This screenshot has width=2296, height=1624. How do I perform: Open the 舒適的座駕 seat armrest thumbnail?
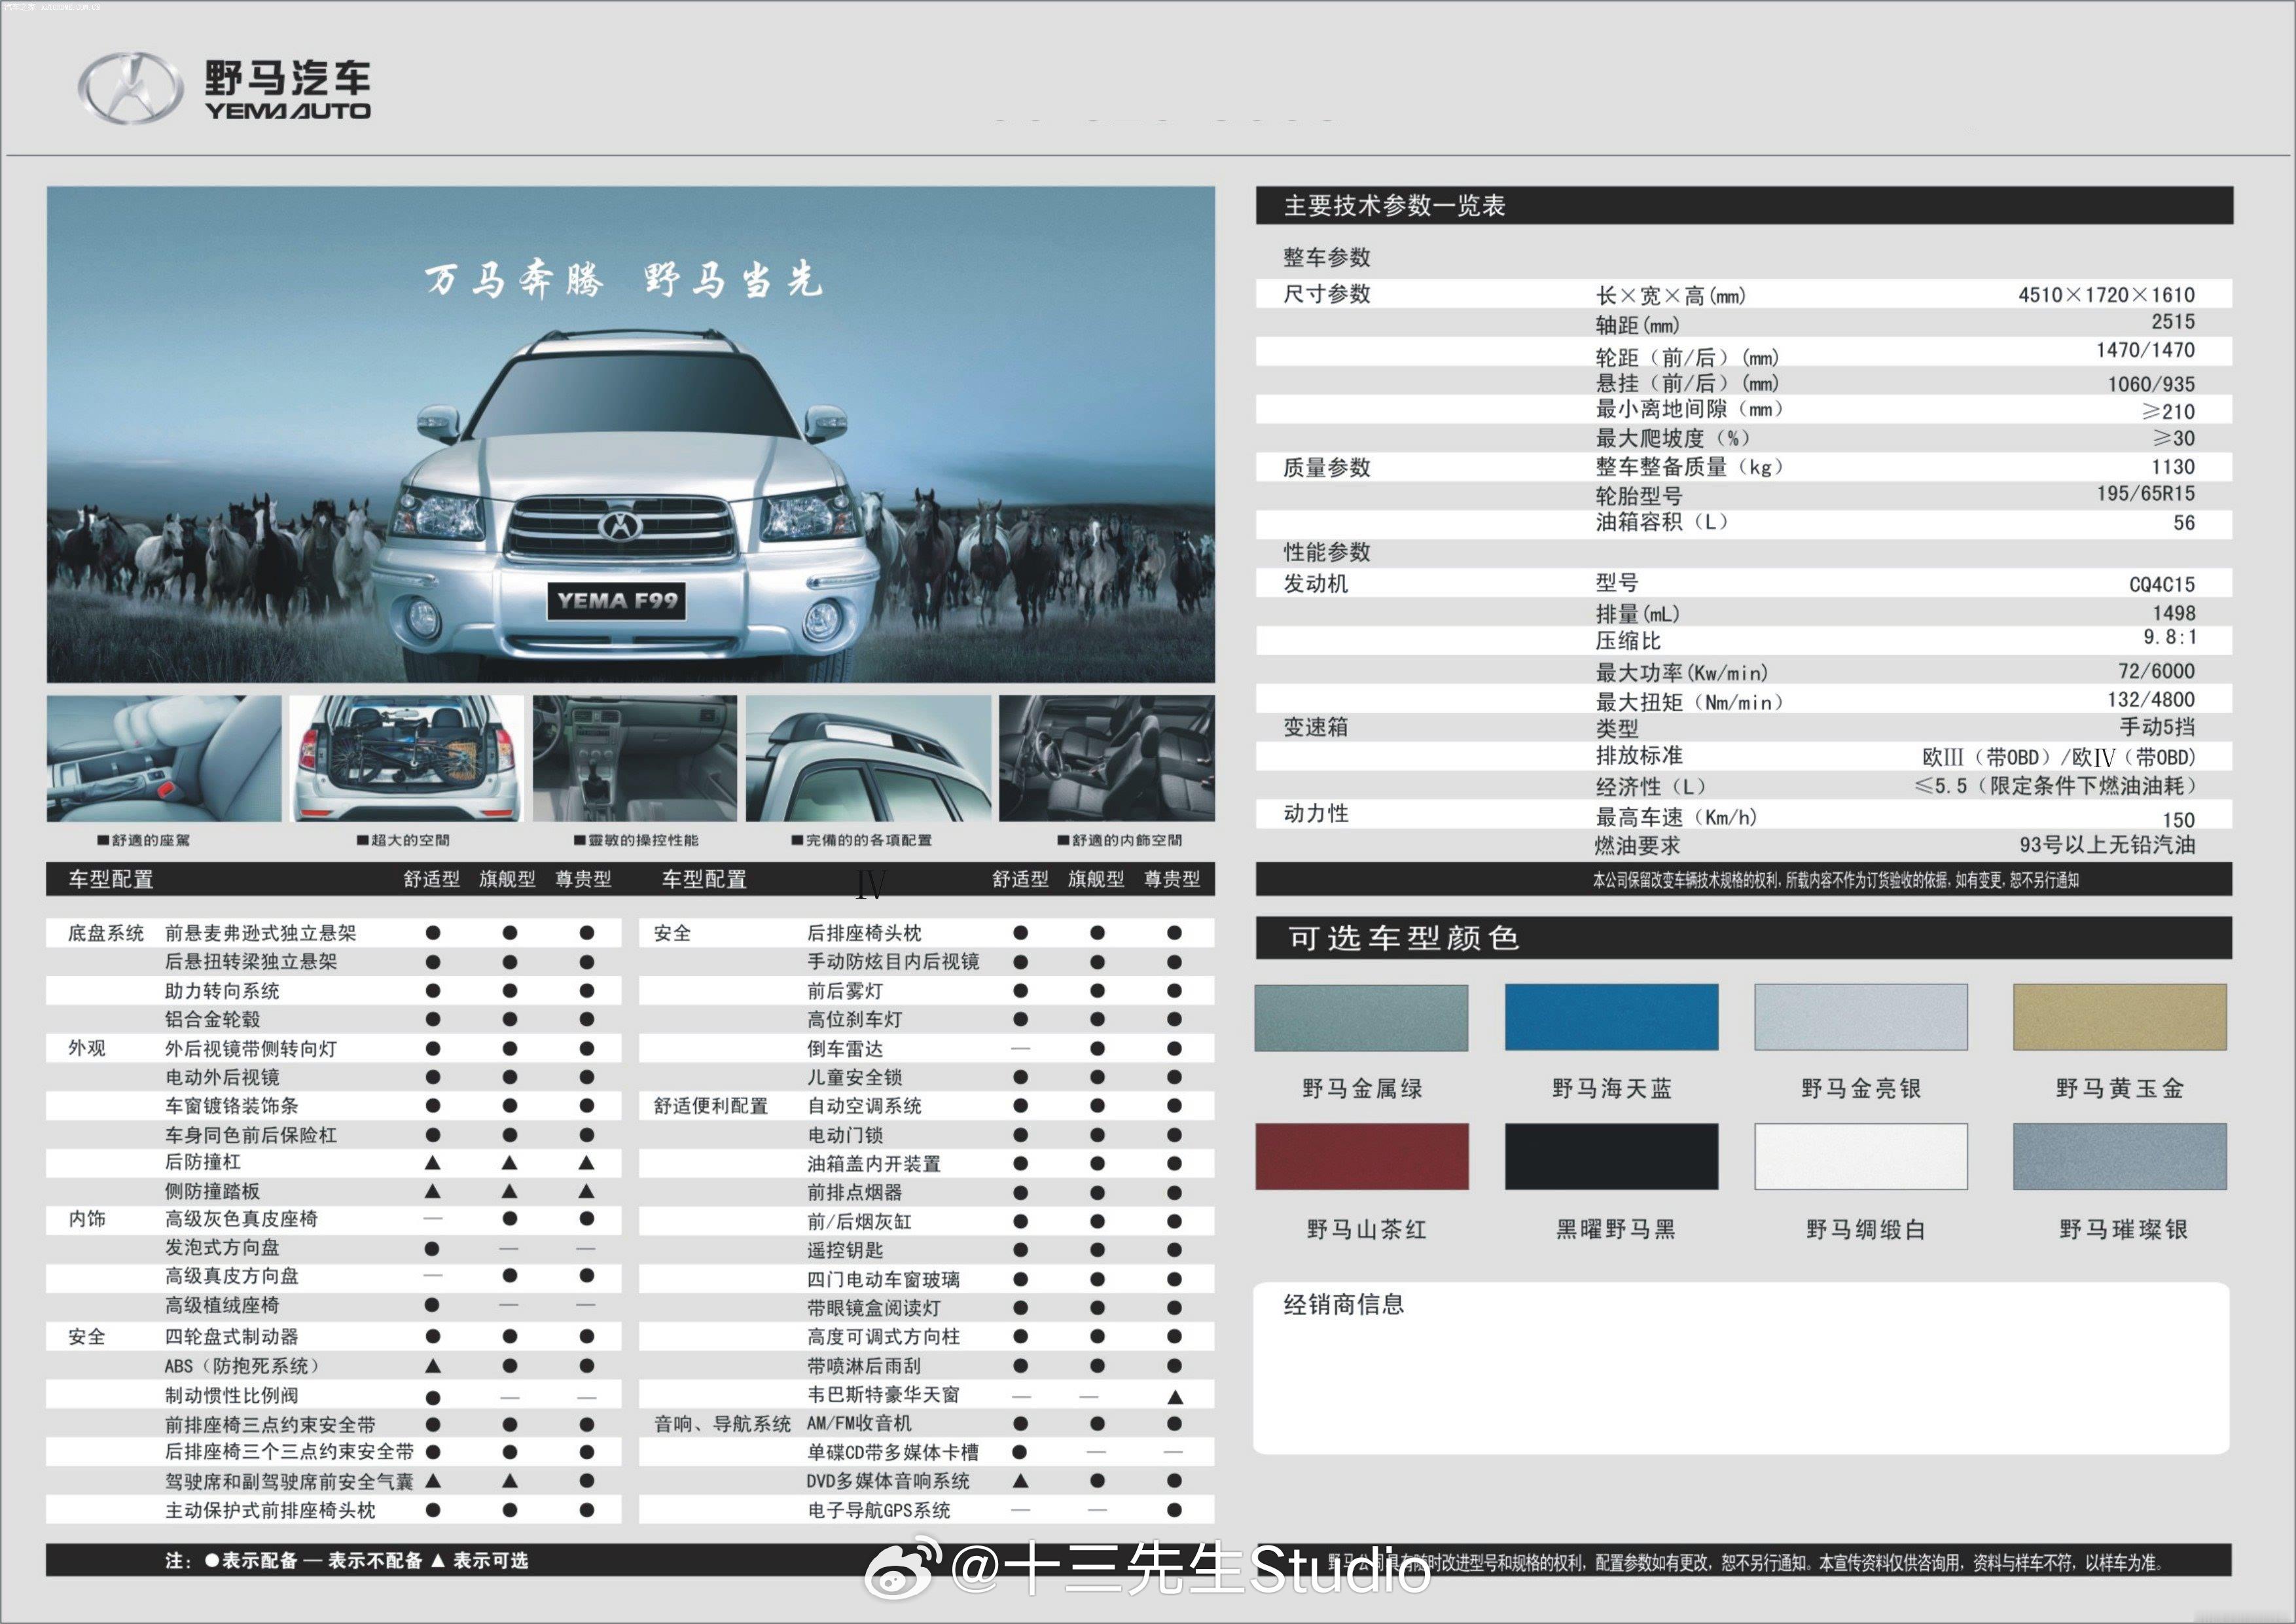point(164,759)
